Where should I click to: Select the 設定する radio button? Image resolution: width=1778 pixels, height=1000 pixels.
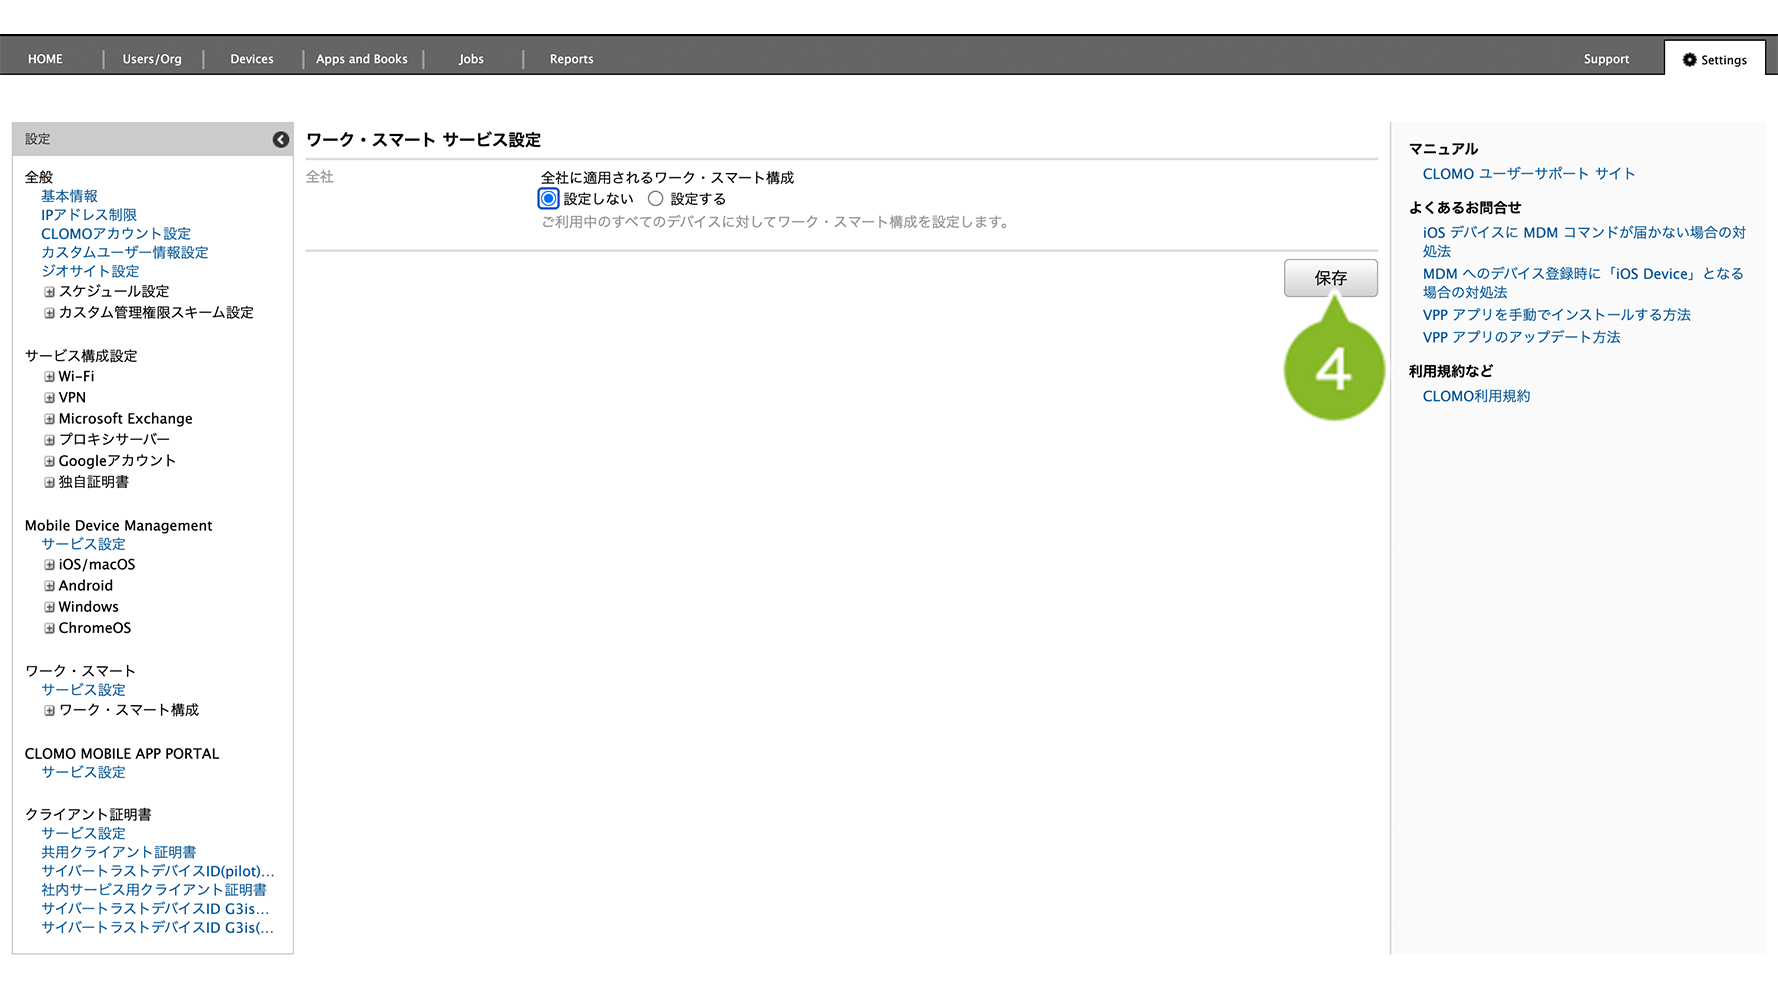[x=656, y=199]
